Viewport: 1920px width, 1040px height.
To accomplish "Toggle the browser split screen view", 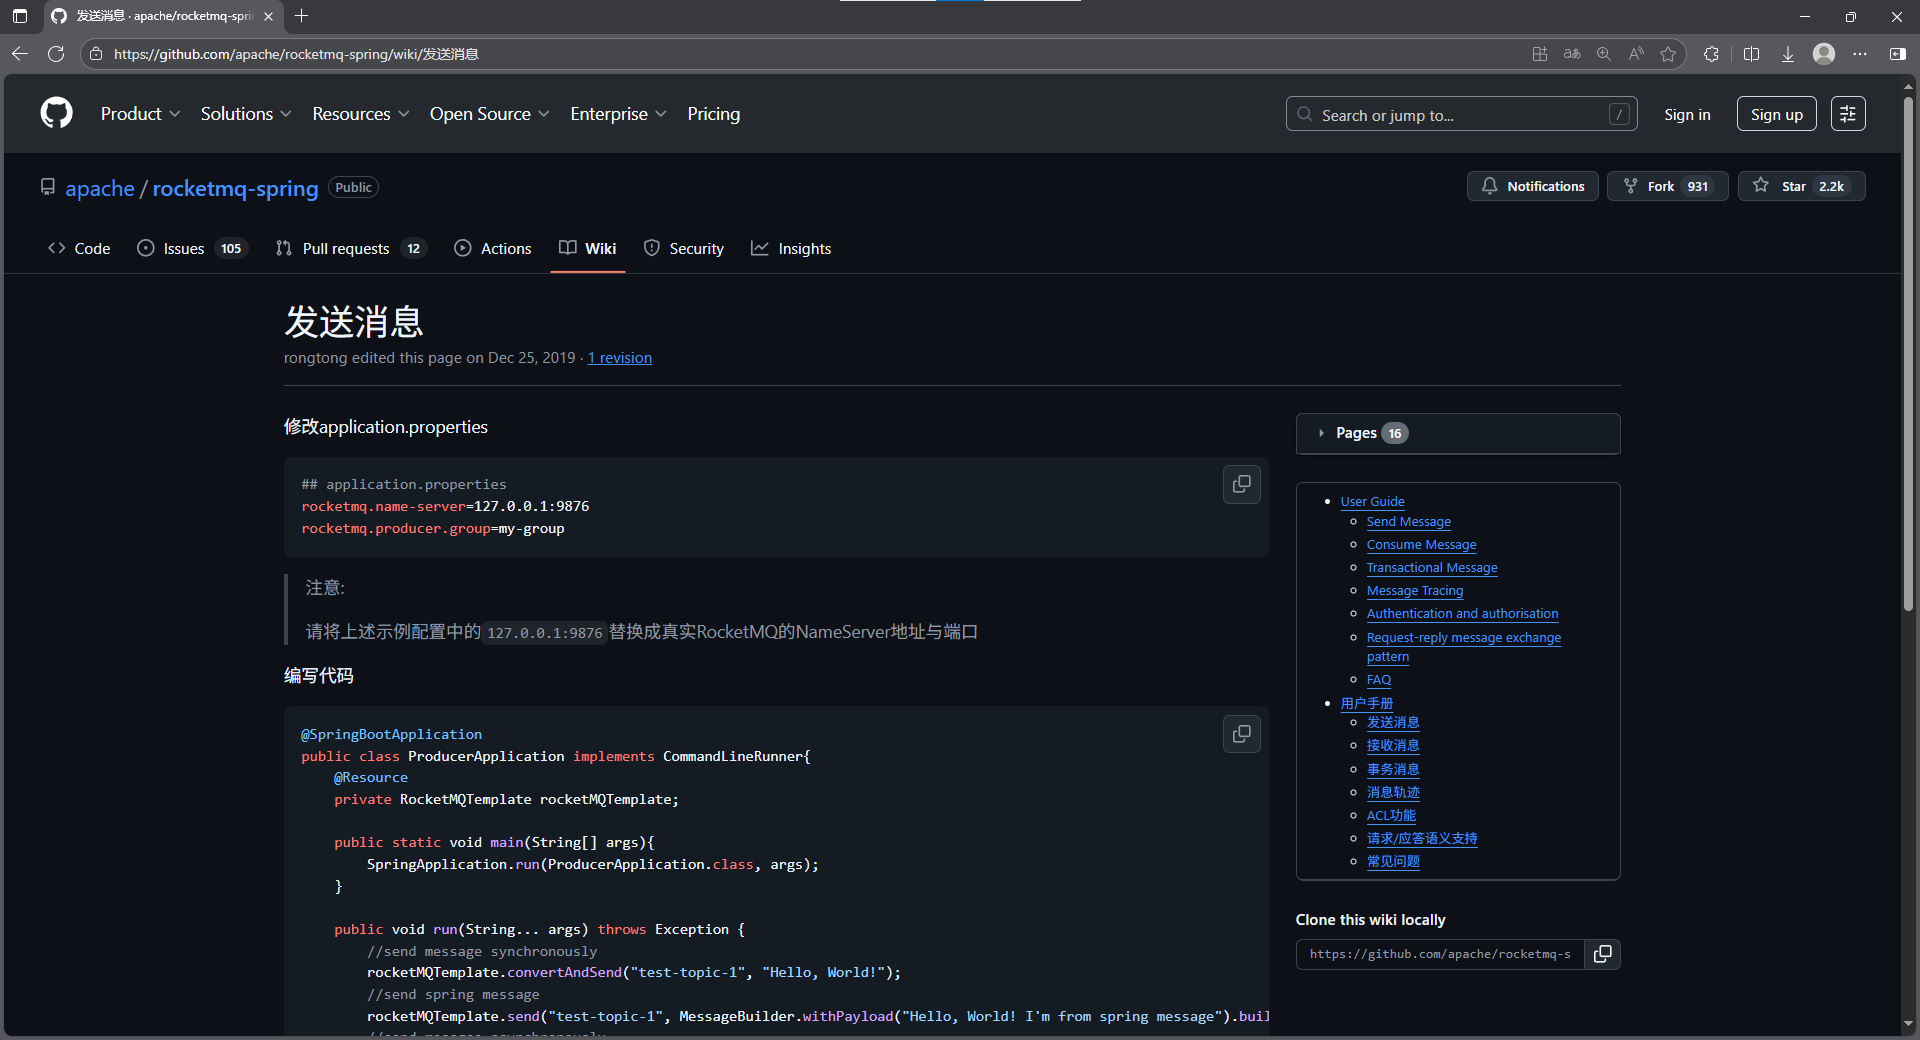I will coord(1751,54).
